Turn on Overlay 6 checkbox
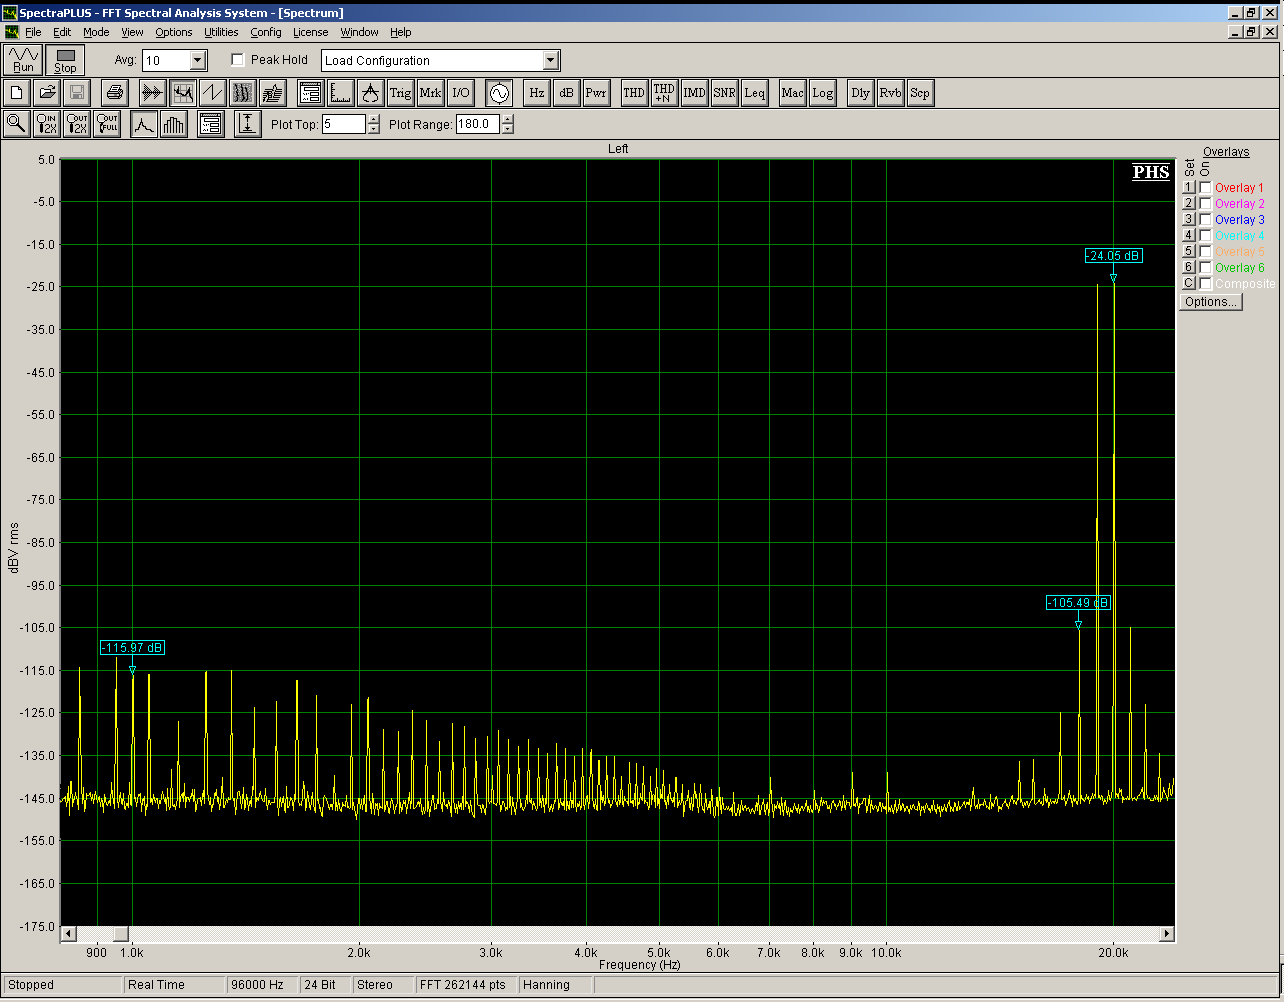 1206,268
